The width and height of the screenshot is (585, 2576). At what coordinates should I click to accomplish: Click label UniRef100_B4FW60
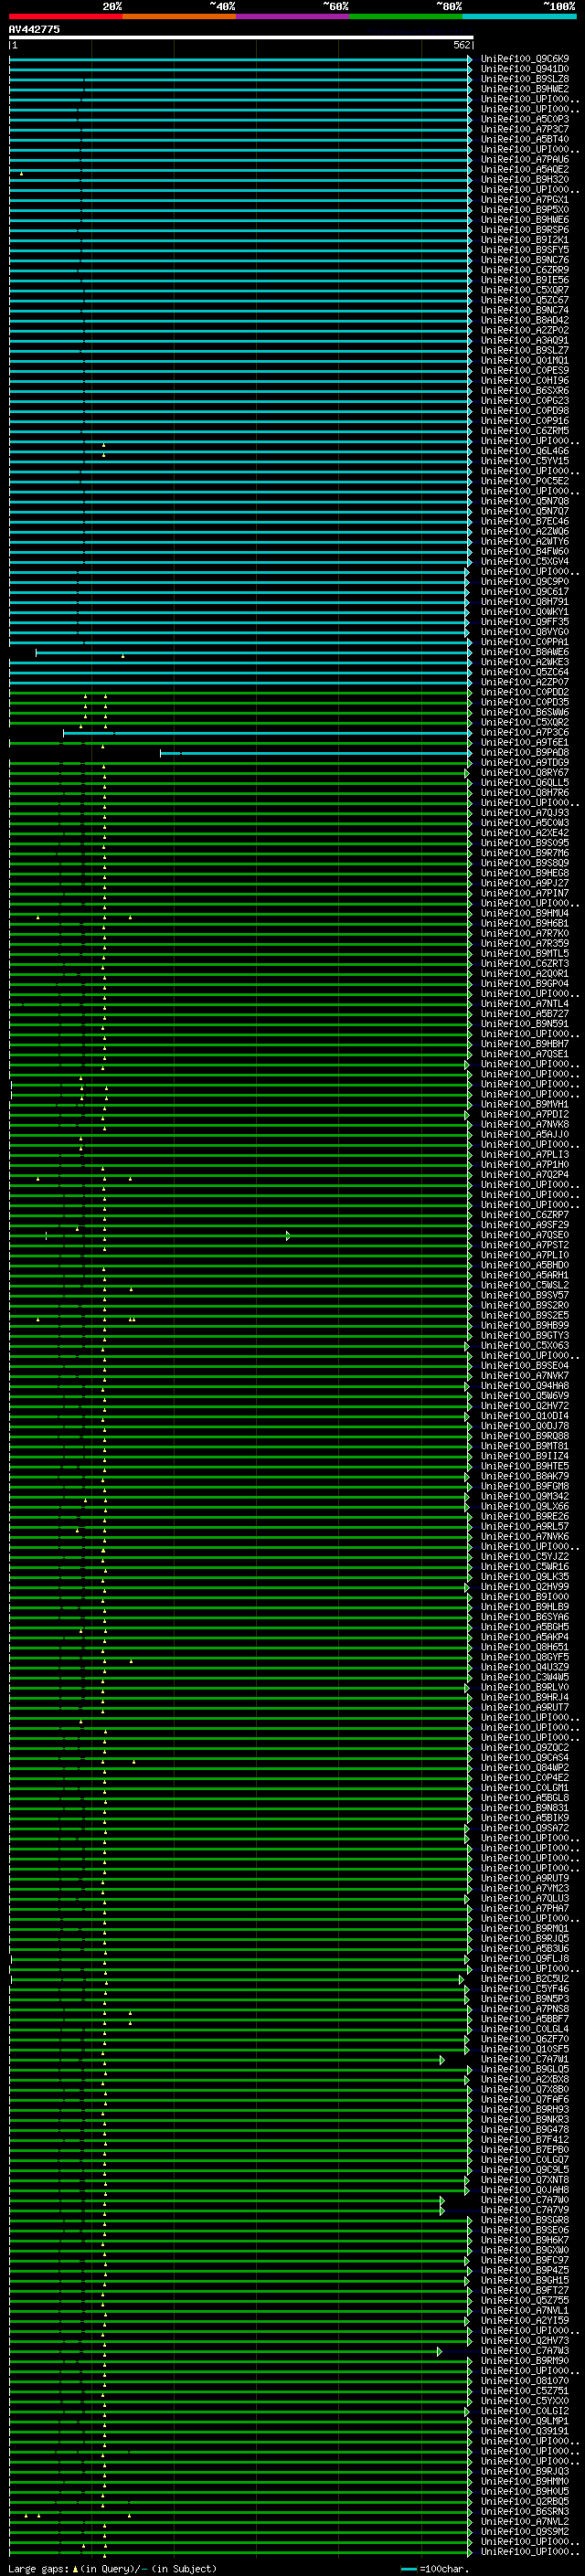pyautogui.click(x=525, y=551)
